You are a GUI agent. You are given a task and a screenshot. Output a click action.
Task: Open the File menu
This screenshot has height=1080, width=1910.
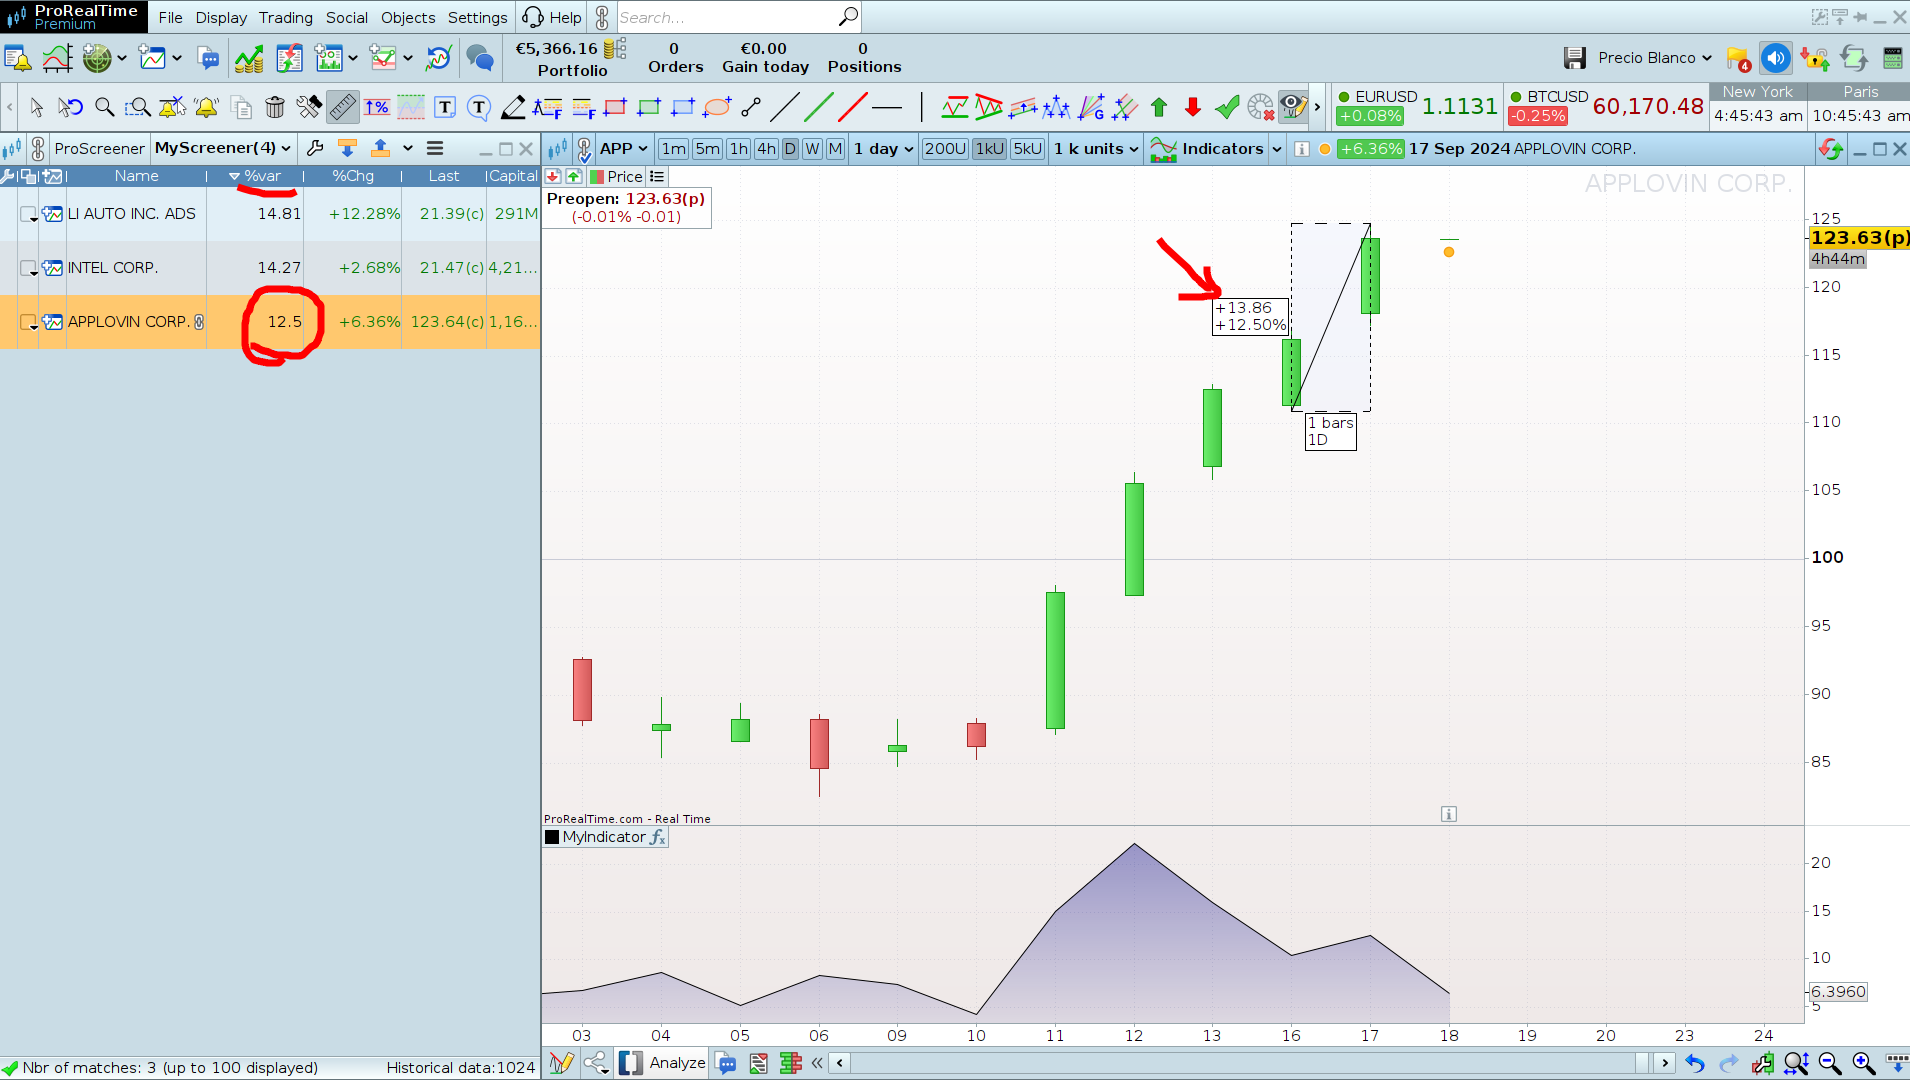tap(170, 17)
